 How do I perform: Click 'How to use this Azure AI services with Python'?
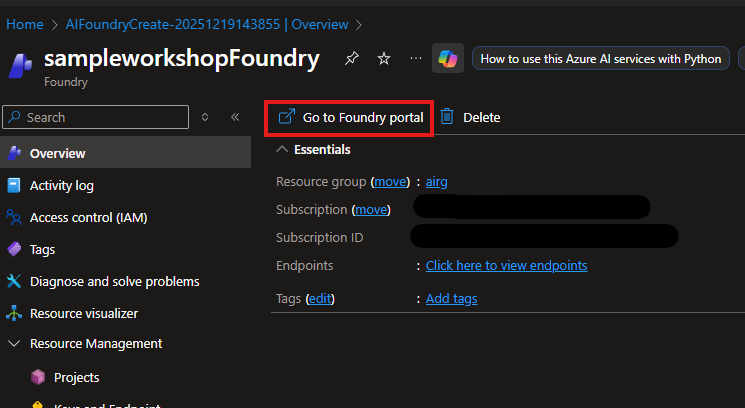tap(601, 58)
